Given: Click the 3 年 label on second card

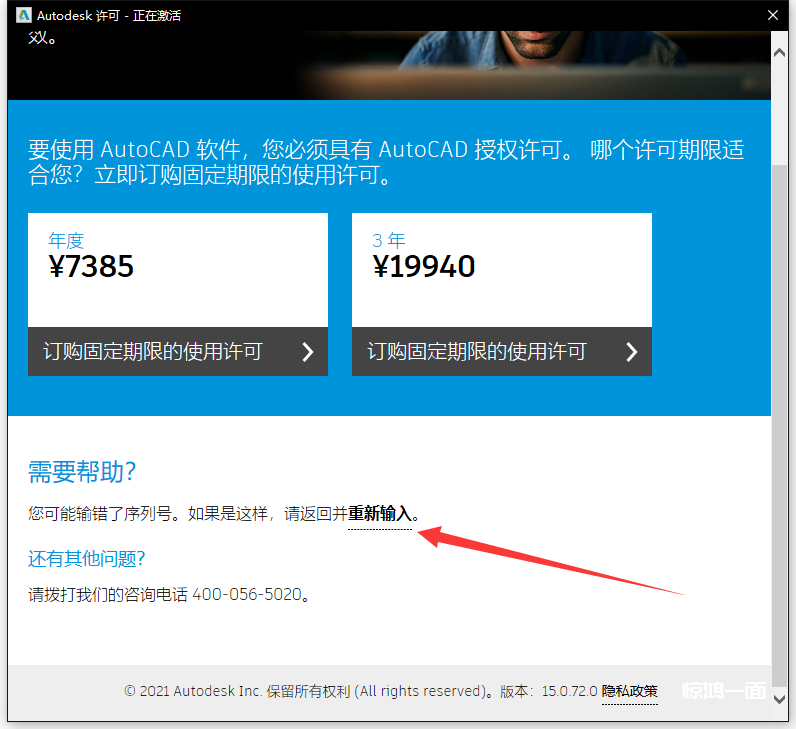Looking at the screenshot, I should click(389, 241).
